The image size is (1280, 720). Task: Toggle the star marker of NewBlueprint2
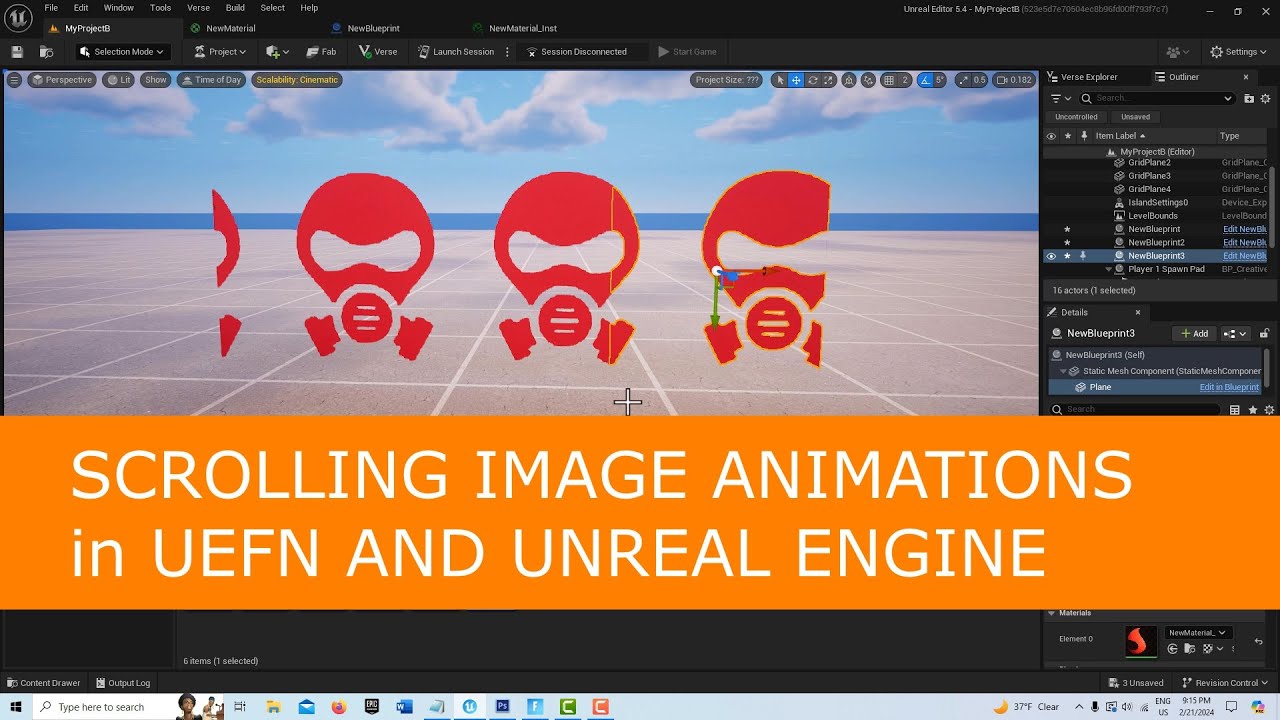click(1068, 242)
